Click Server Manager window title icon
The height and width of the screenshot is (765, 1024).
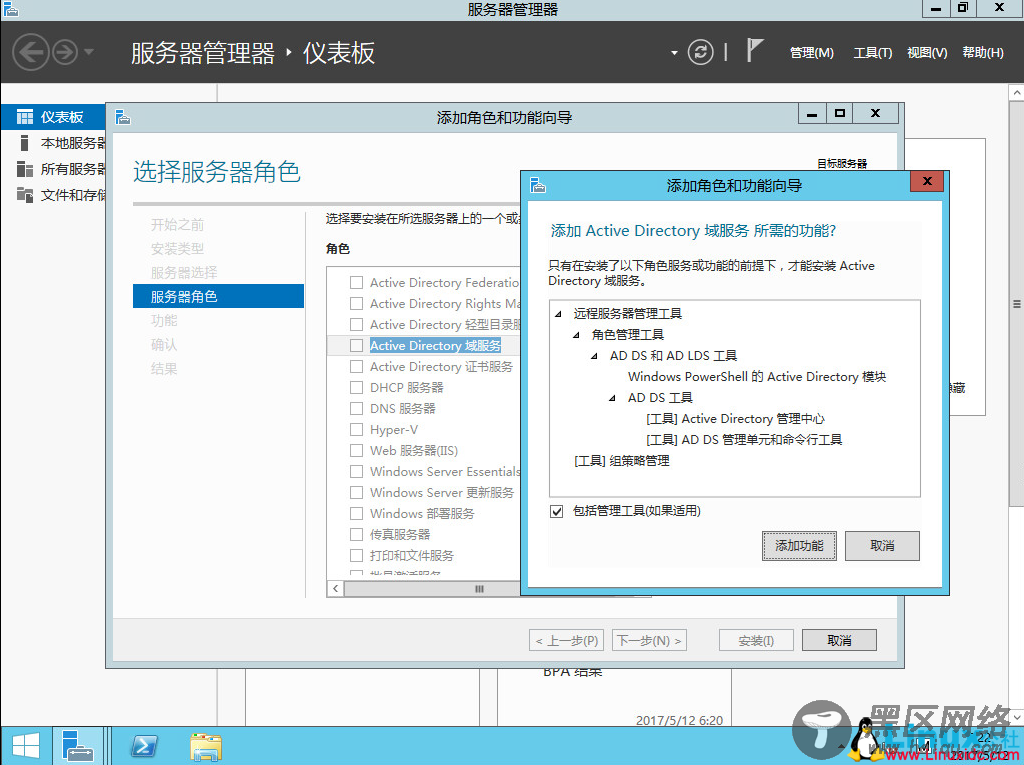[x=10, y=8]
